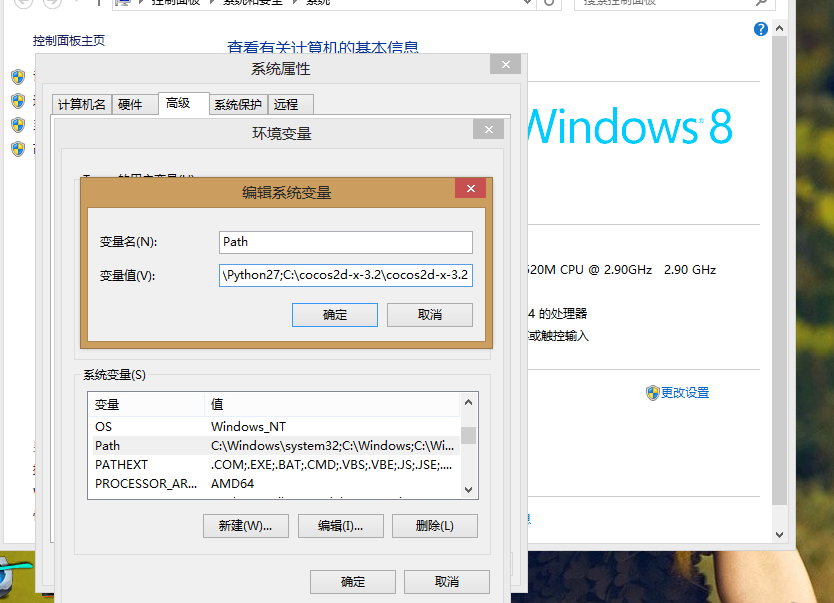
Task: Click Control Panel window scroll up arrow
Action: pyautogui.click(x=779, y=29)
